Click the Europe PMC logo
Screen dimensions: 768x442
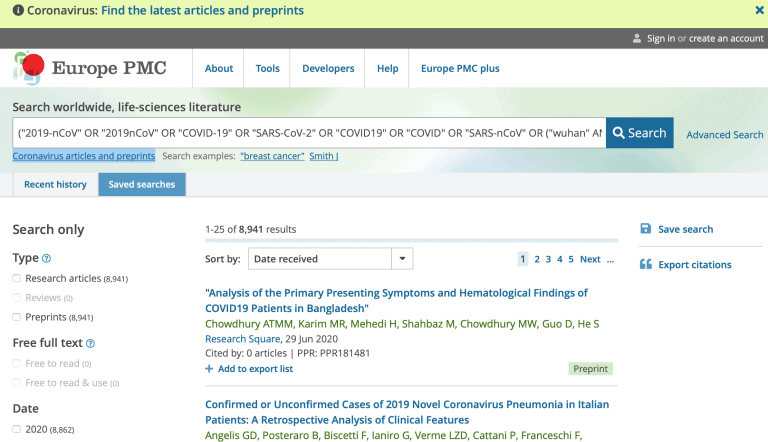[x=91, y=68]
